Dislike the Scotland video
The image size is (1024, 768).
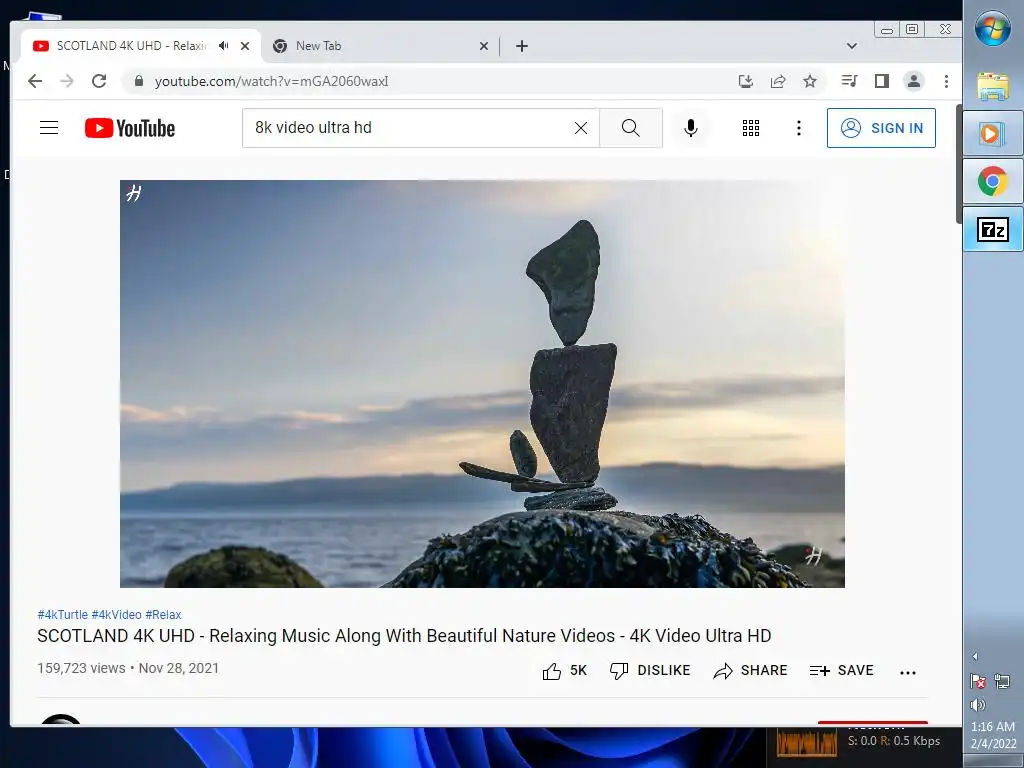650,671
